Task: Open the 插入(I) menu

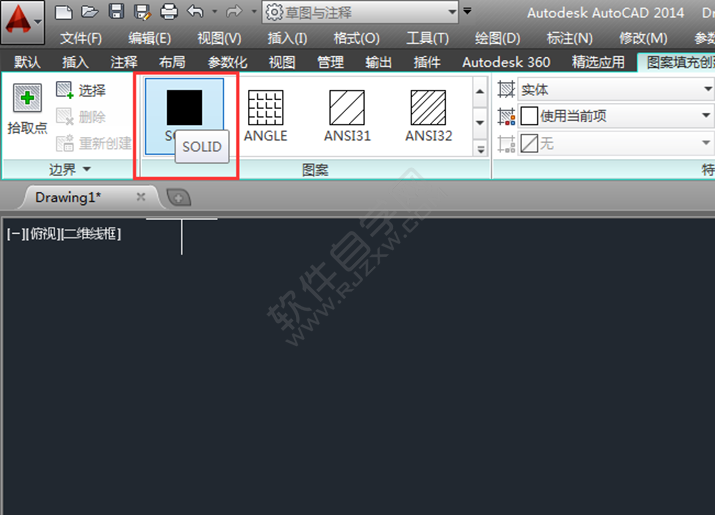Action: click(287, 38)
